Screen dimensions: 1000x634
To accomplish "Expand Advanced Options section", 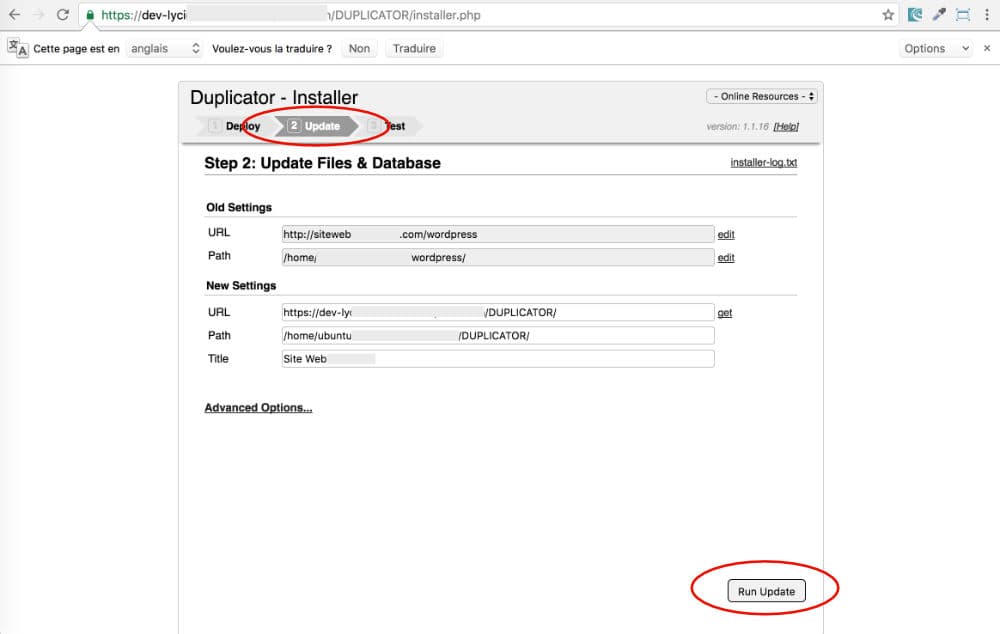I will [x=258, y=408].
